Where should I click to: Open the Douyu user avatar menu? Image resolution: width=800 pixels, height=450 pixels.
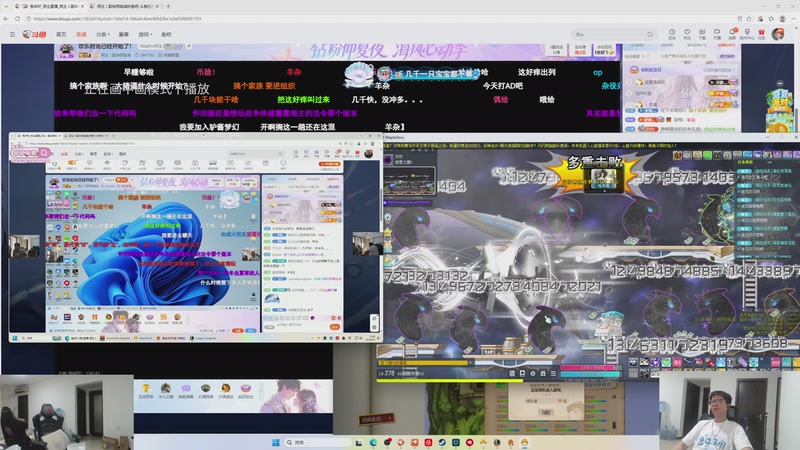[x=778, y=34]
